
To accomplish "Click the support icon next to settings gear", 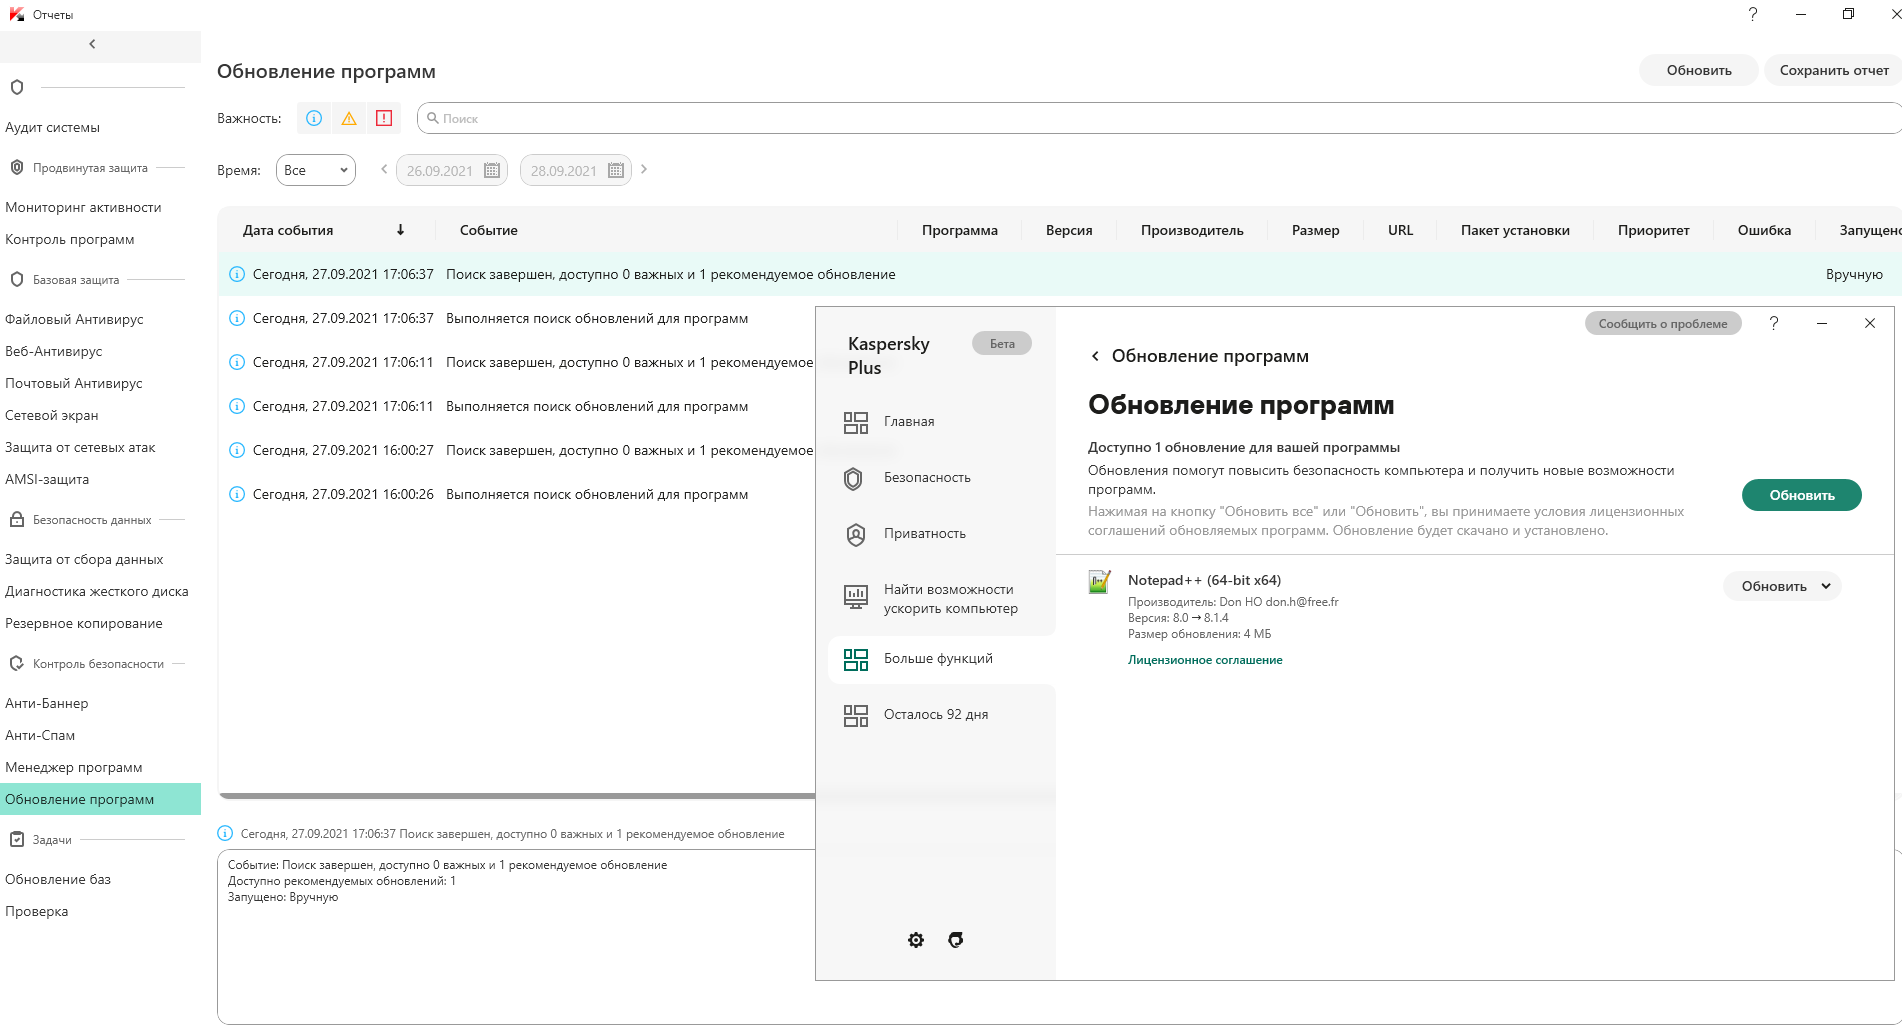I will 956,940.
